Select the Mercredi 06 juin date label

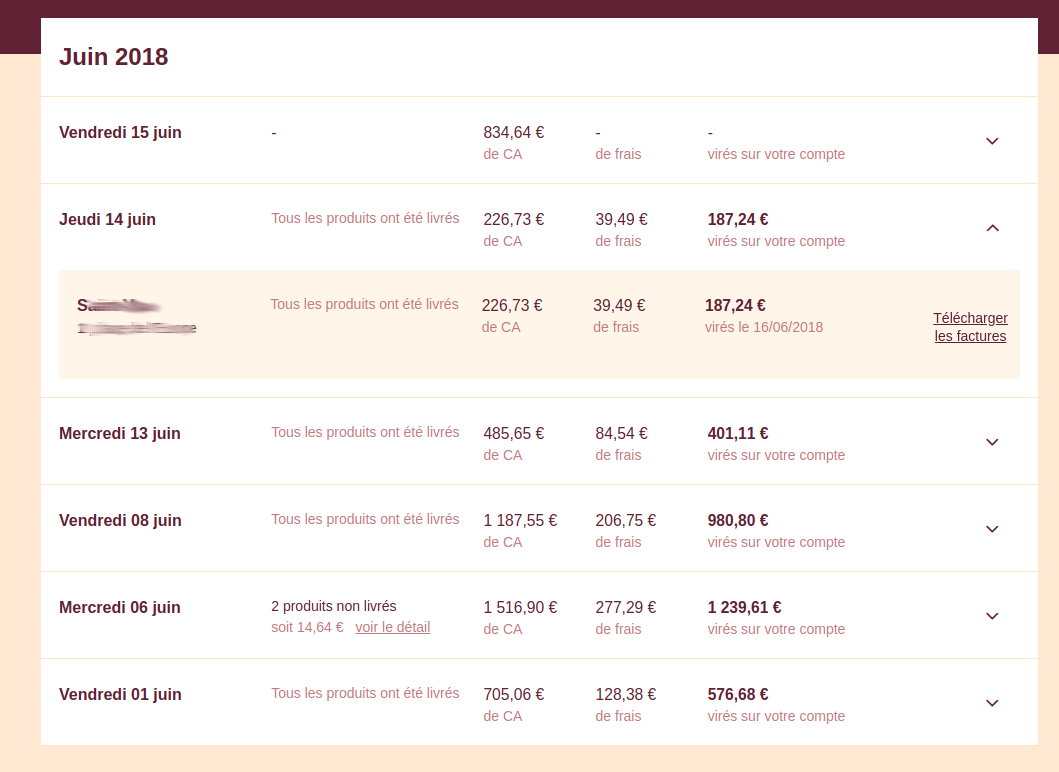click(x=120, y=608)
